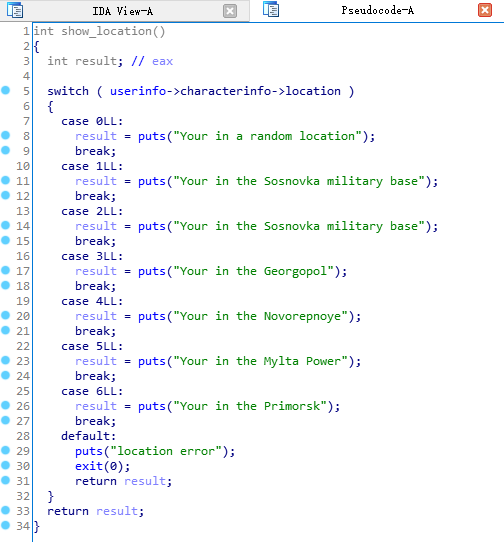Click the IDA View-A tab document icon

tap(15, 10)
